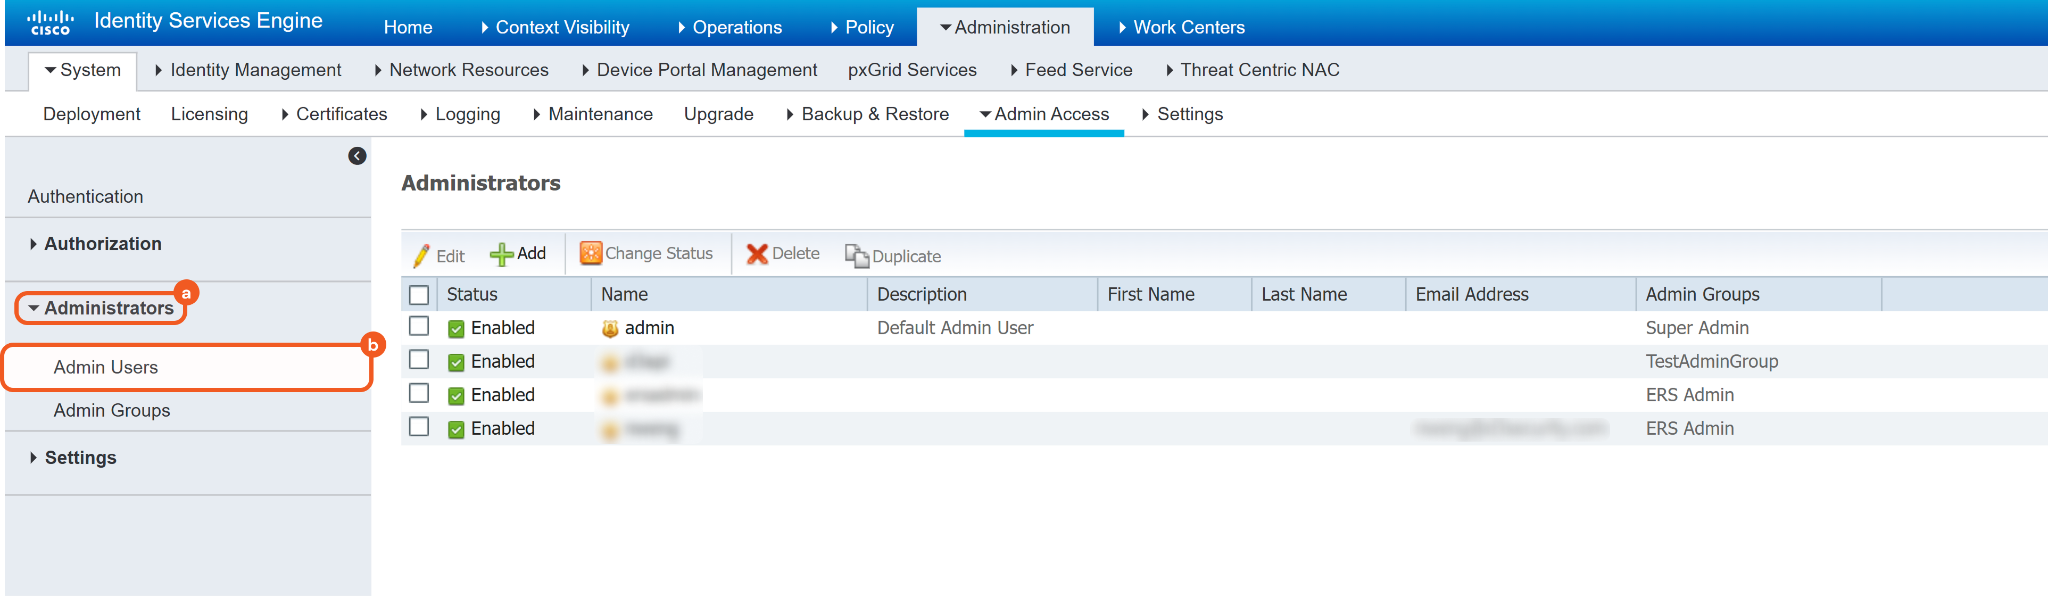Click the Duplicate icon in toolbar
This screenshot has width=2048, height=596.
pyautogui.click(x=856, y=256)
